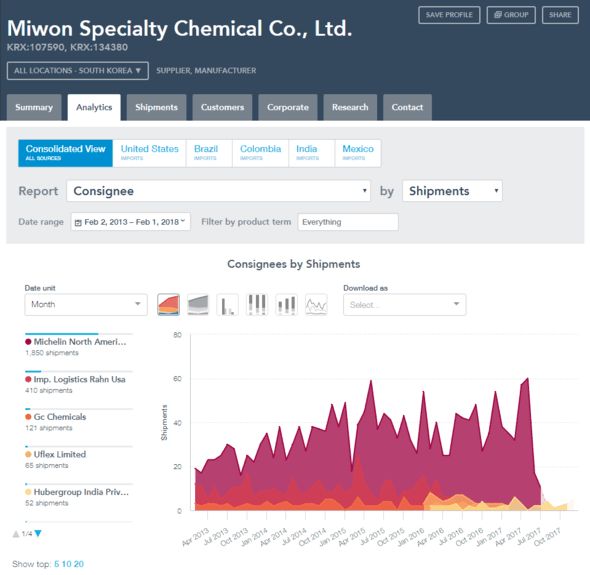Screen dimensions: 590x575
Task: Click the 1,850 shipments count text
Action: (52, 353)
